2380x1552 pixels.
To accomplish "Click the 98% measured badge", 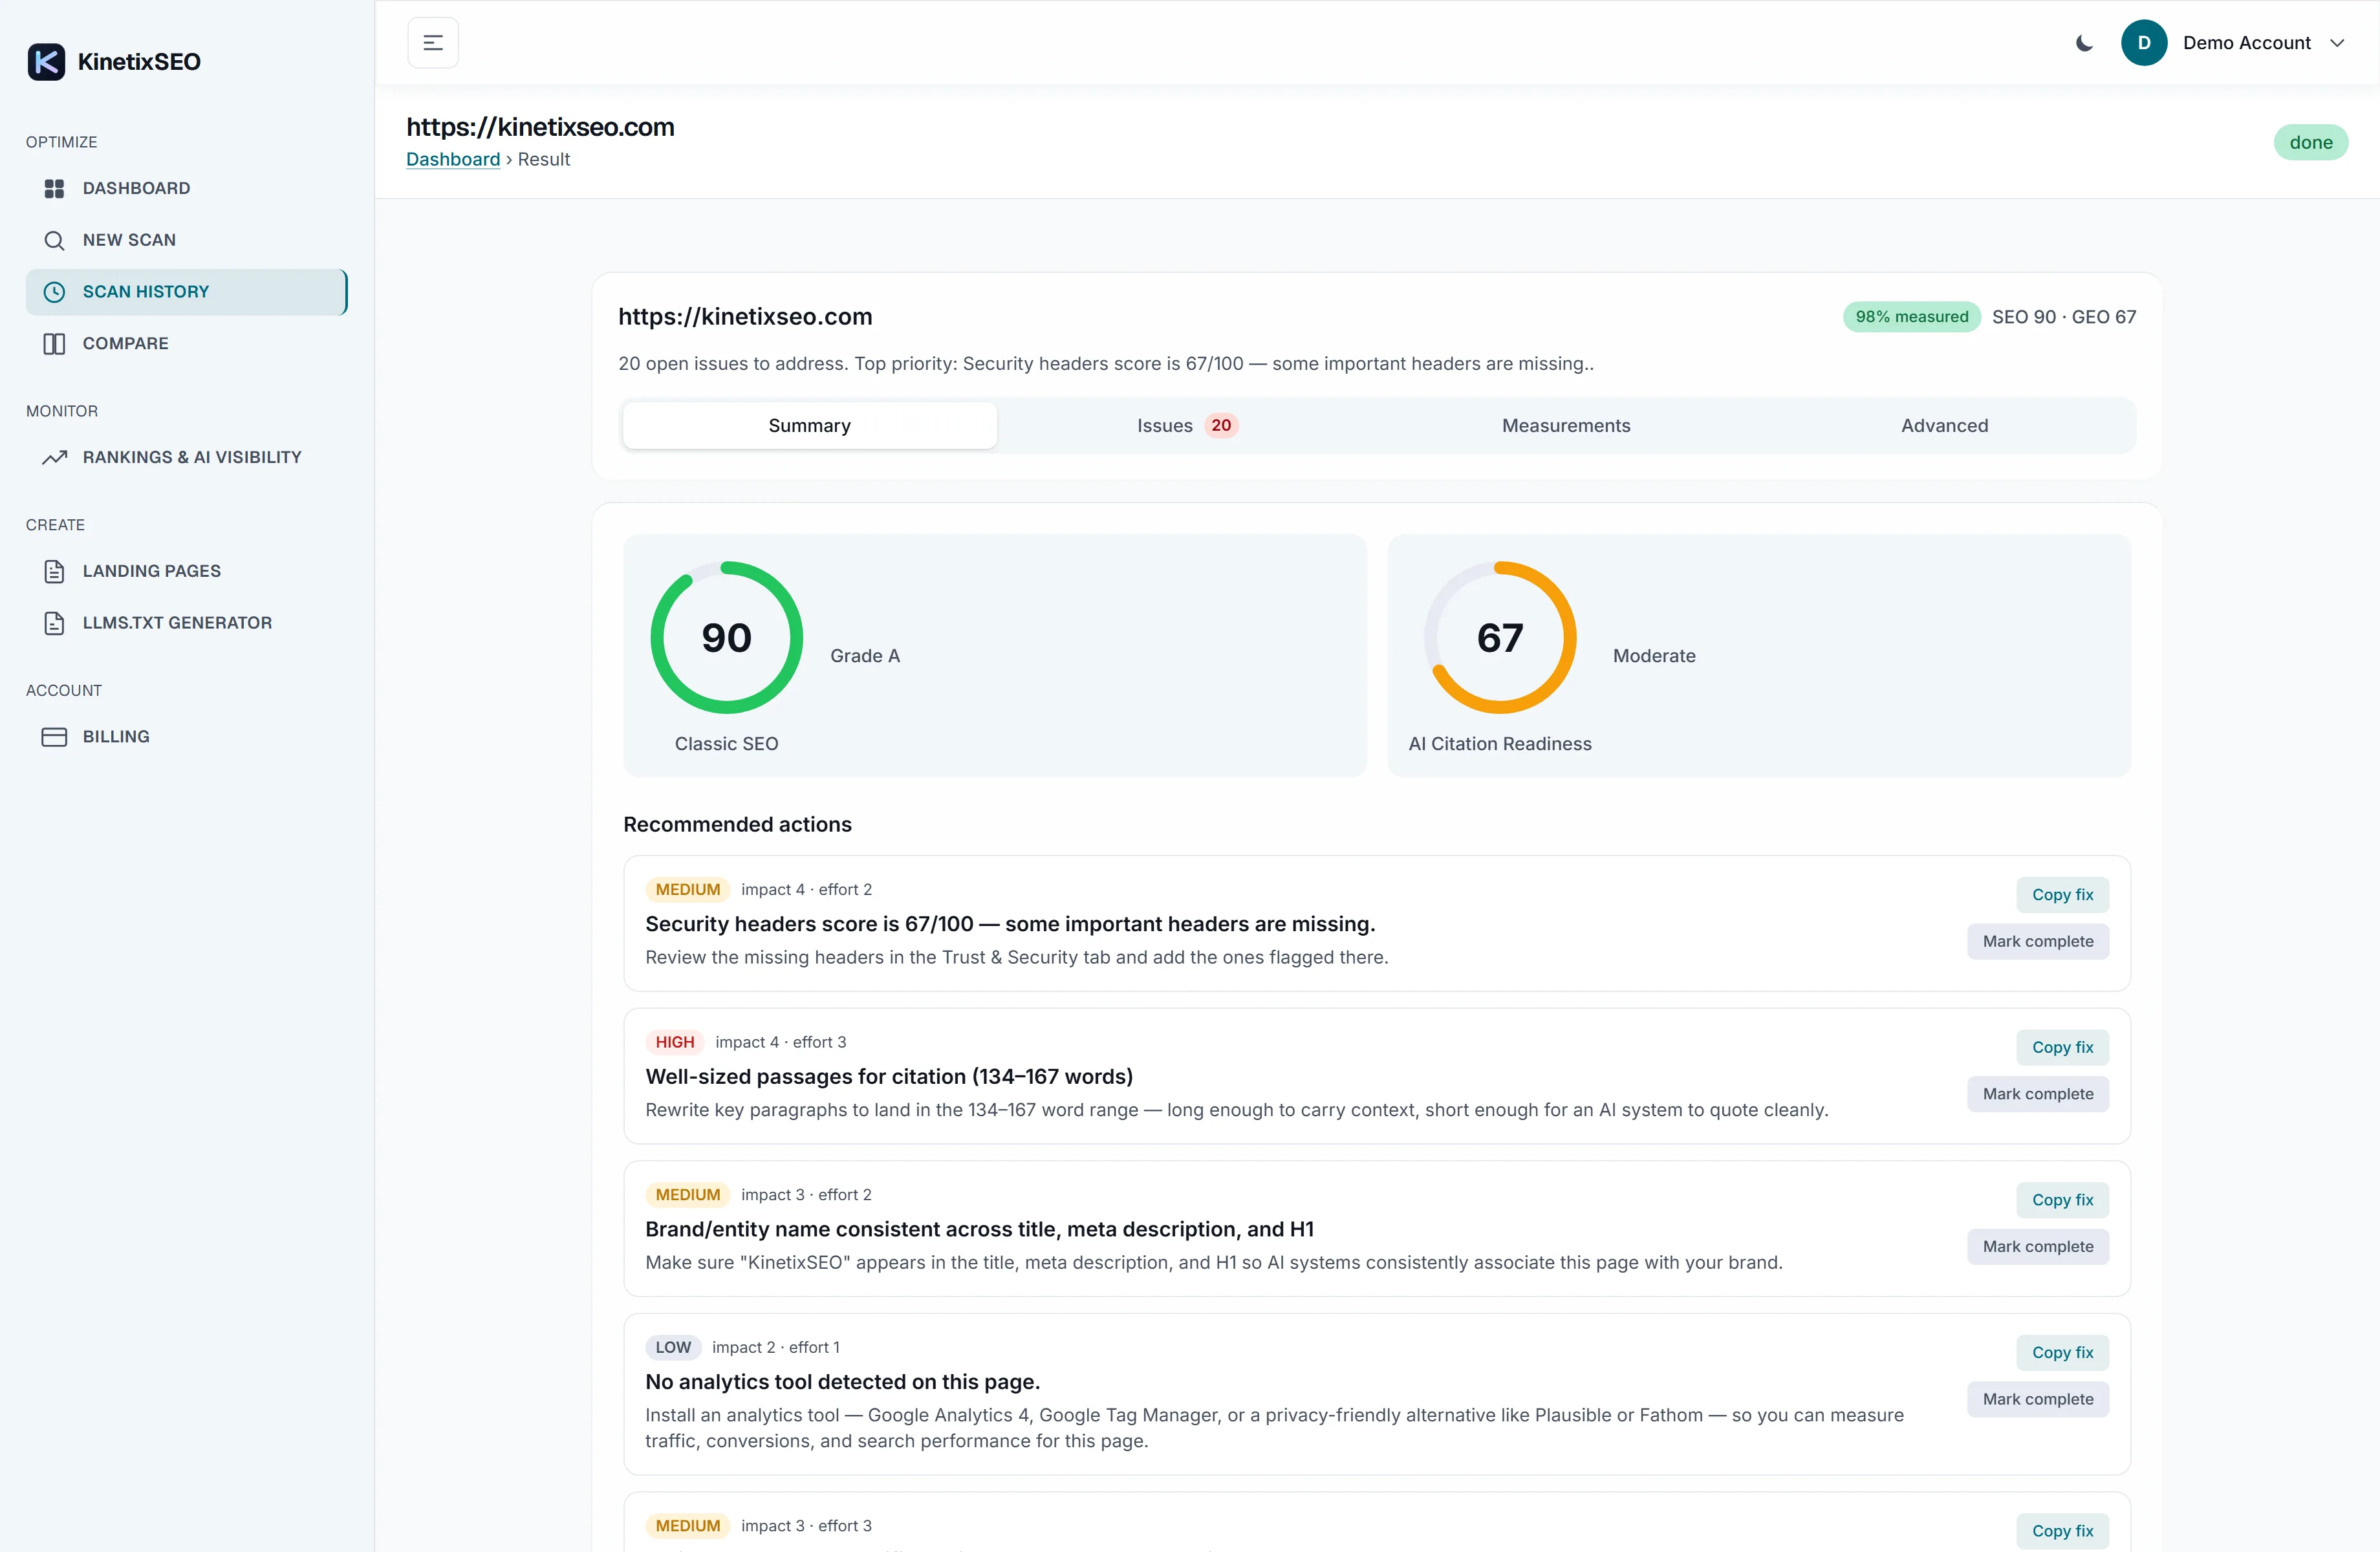I will [x=1911, y=317].
